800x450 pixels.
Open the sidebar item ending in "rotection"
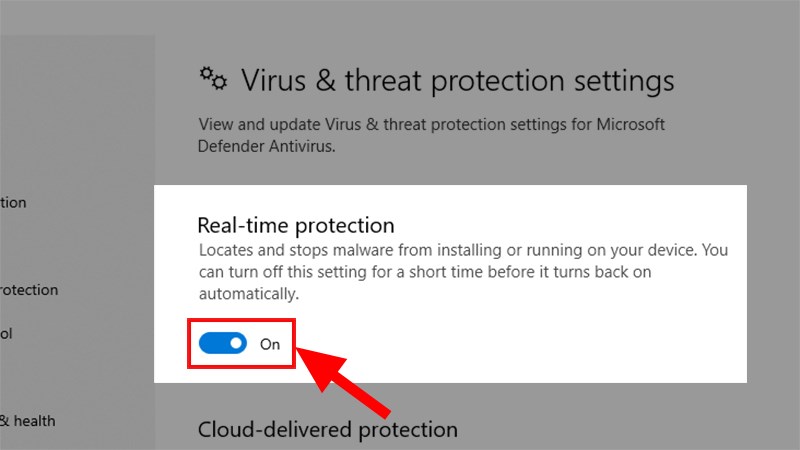pyautogui.click(x=29, y=290)
